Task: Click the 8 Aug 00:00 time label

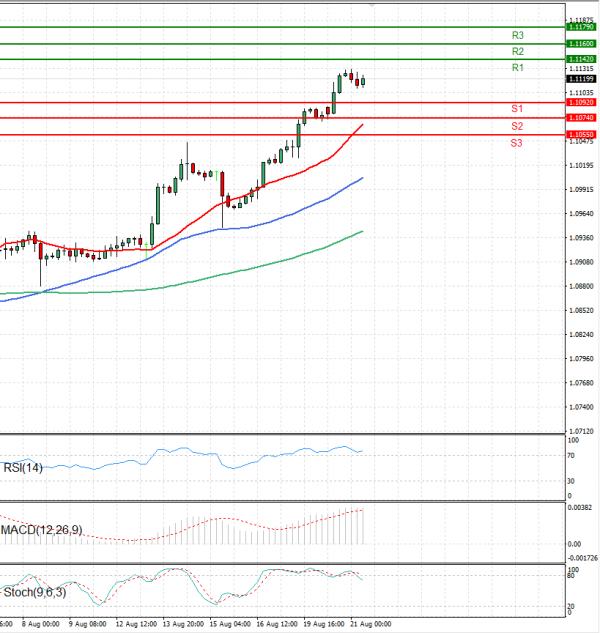Action: coord(40,624)
